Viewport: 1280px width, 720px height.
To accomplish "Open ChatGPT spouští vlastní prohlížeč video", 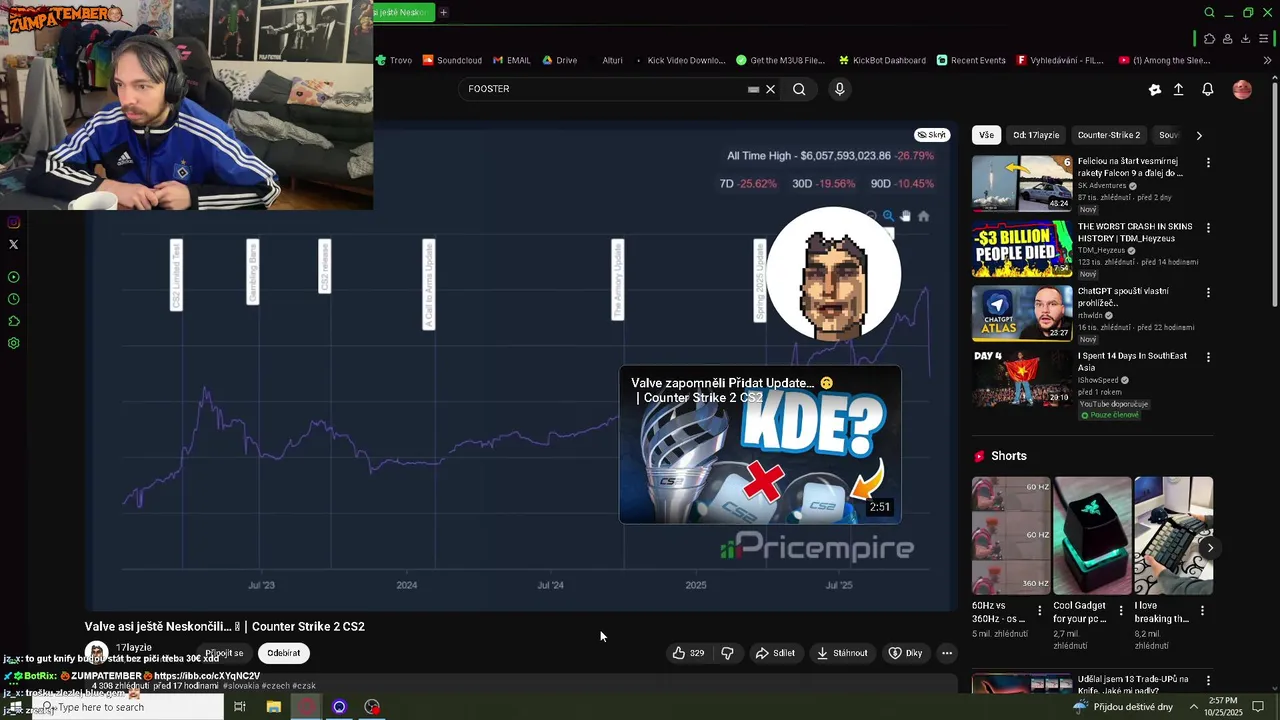I will click(x=1022, y=313).
